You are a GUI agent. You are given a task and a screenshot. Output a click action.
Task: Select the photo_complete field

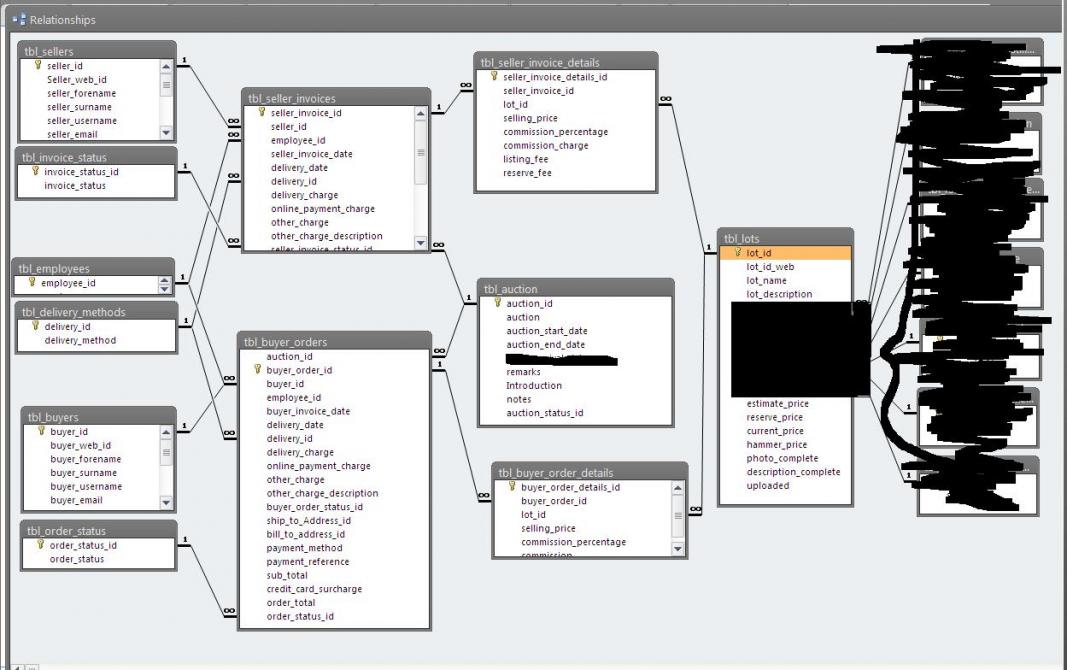pos(782,458)
